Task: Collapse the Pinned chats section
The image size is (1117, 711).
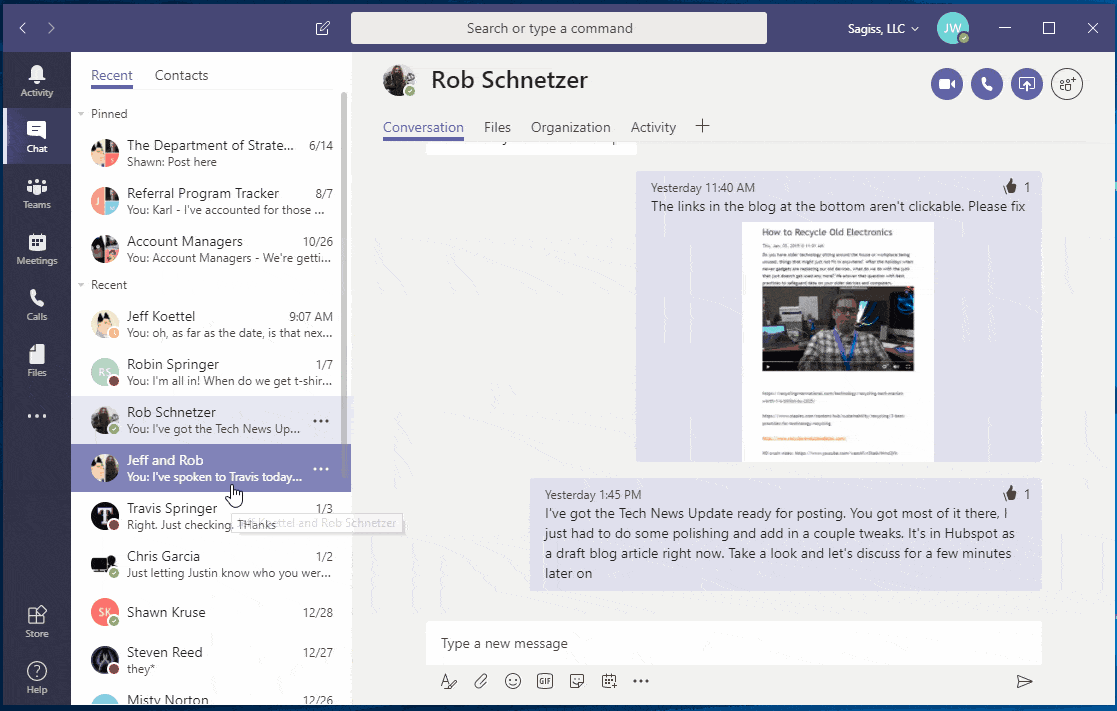Action: point(80,114)
